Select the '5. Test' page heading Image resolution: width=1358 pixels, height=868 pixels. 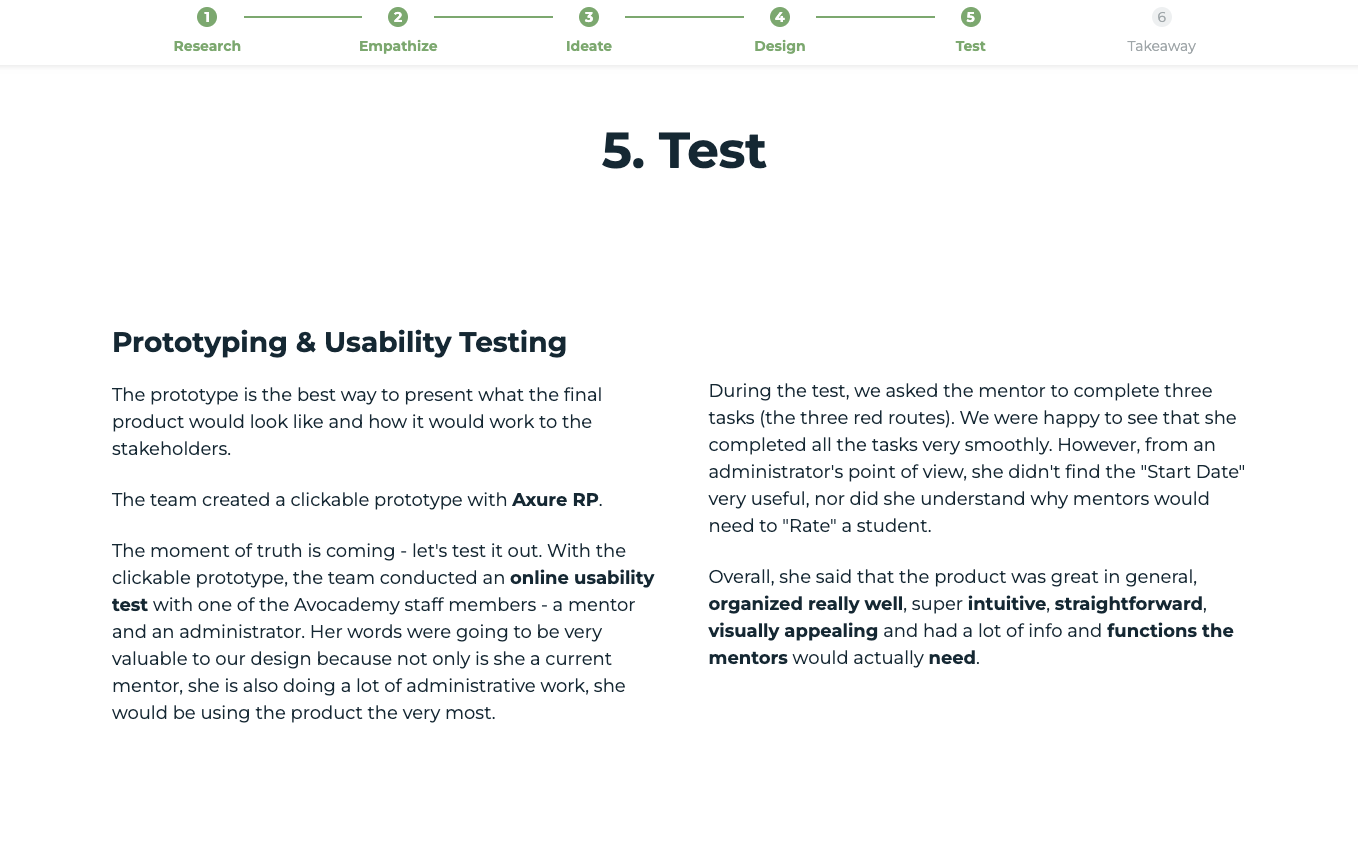pyautogui.click(x=683, y=150)
